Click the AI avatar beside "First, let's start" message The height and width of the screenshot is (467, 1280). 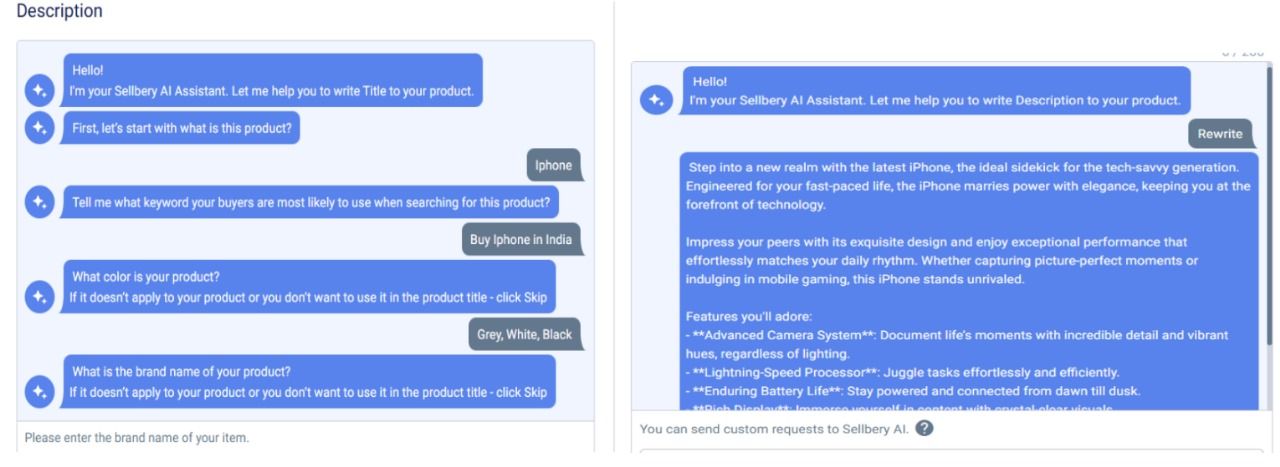39,128
